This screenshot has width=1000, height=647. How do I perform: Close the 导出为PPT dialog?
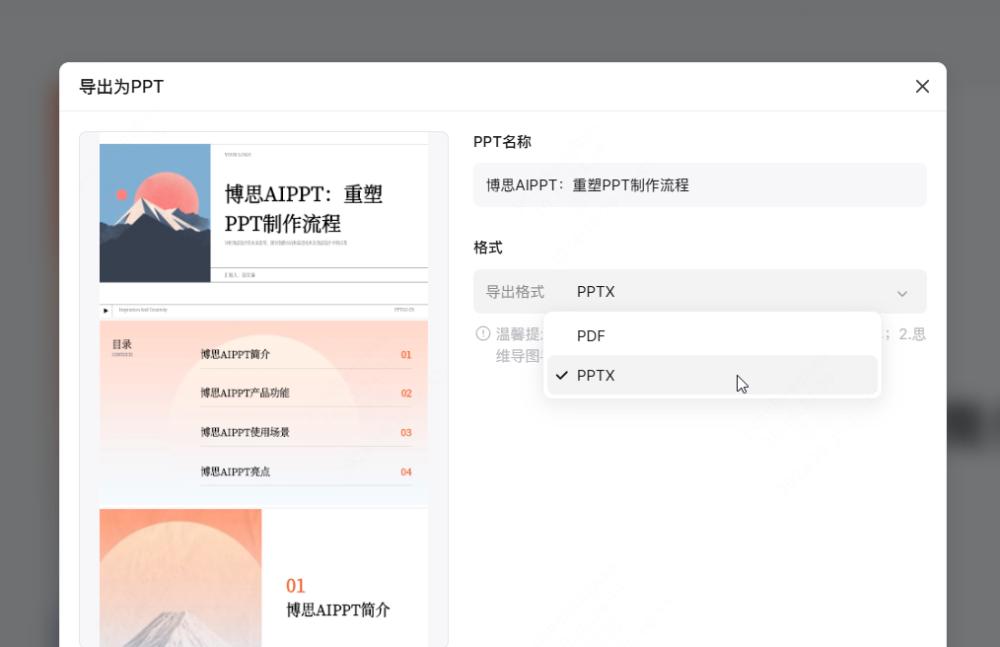click(x=922, y=86)
